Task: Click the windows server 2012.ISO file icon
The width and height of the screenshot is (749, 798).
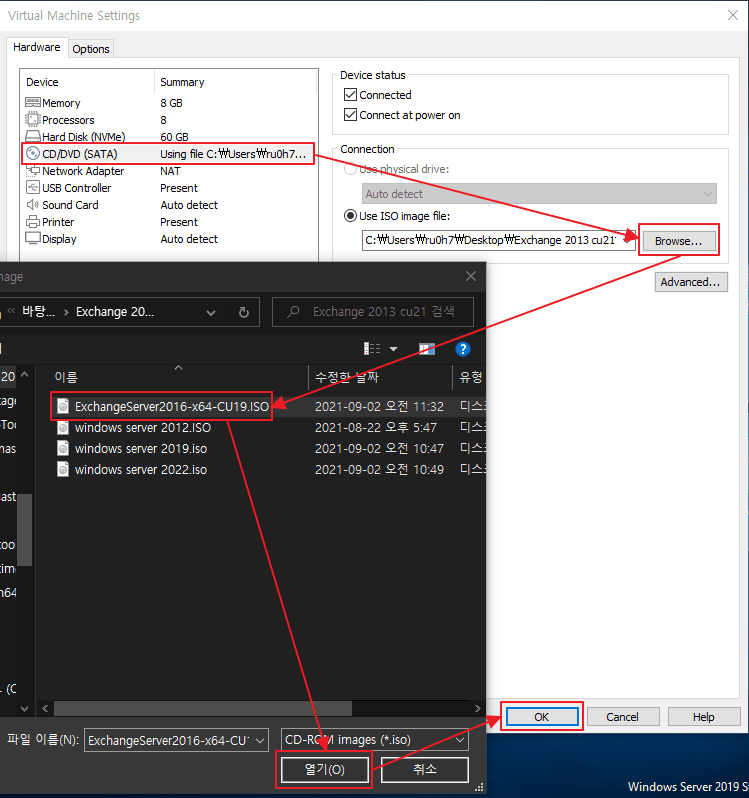Action: pos(63,427)
